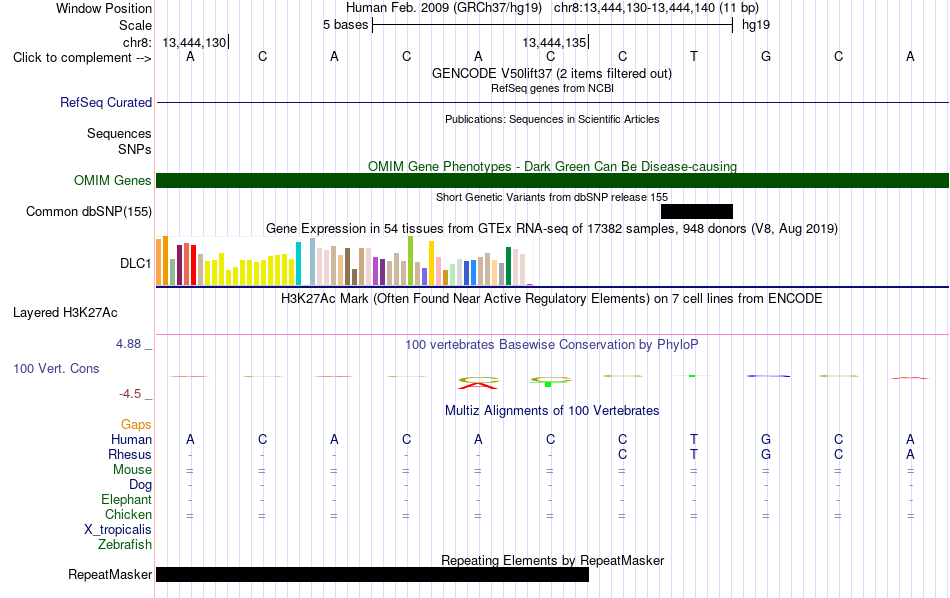
Task: Click the cyan bar in the GTEx chart
Action: [x=298, y=264]
